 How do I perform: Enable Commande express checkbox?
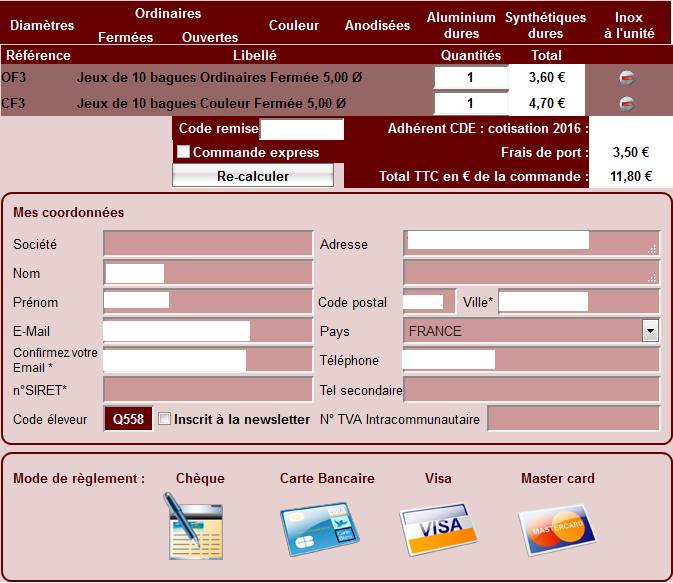[183, 152]
